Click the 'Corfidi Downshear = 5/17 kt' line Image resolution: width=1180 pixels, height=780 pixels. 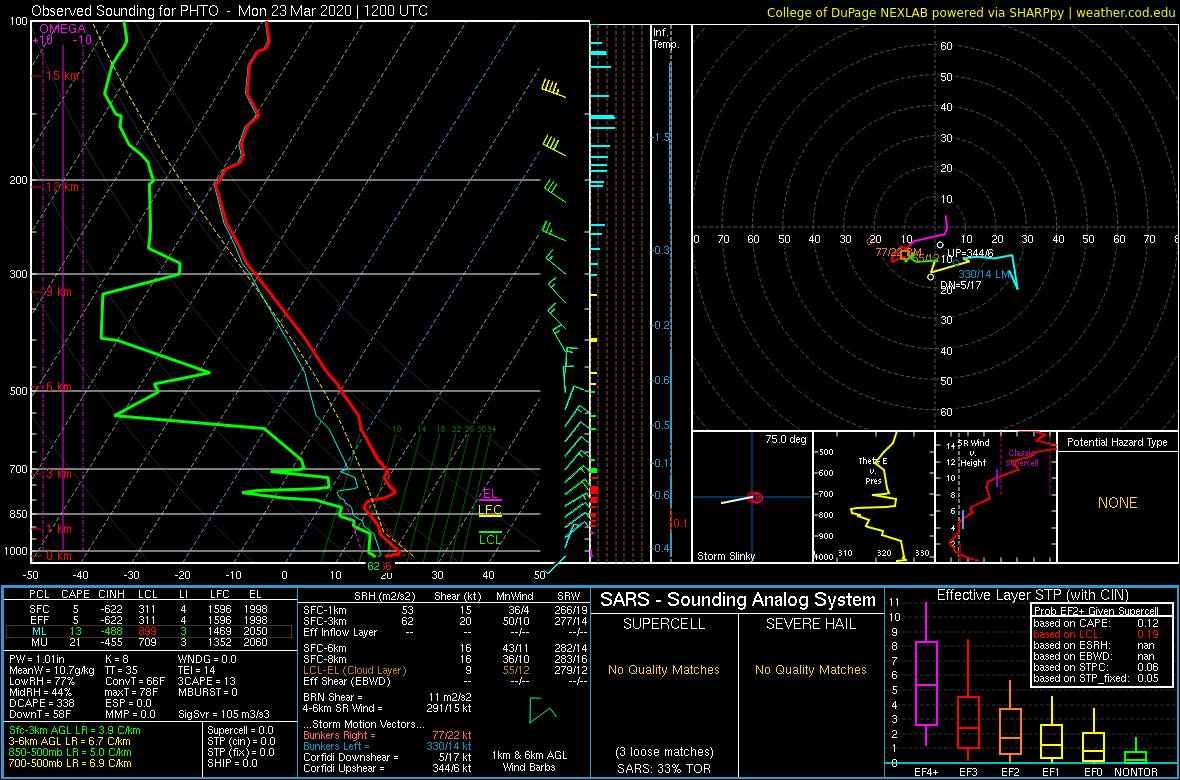click(386, 757)
